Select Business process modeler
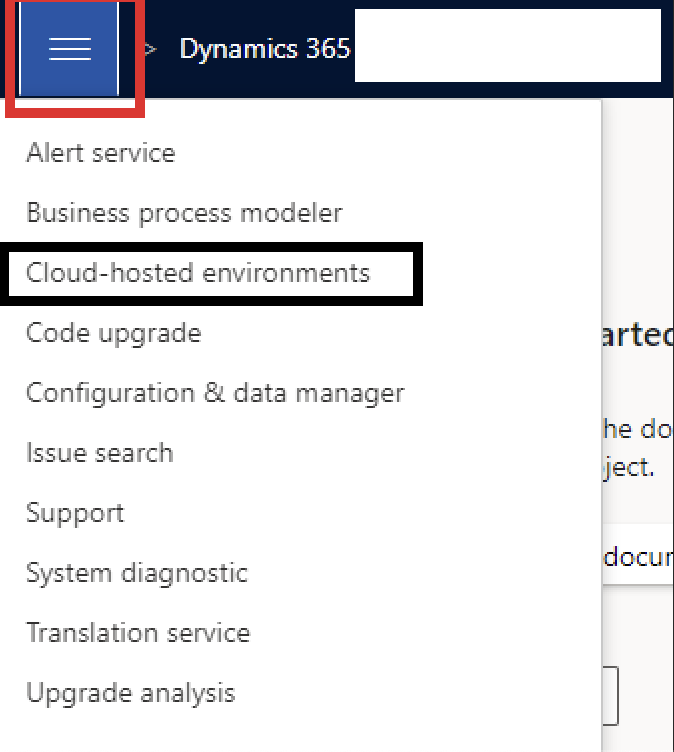 [184, 213]
